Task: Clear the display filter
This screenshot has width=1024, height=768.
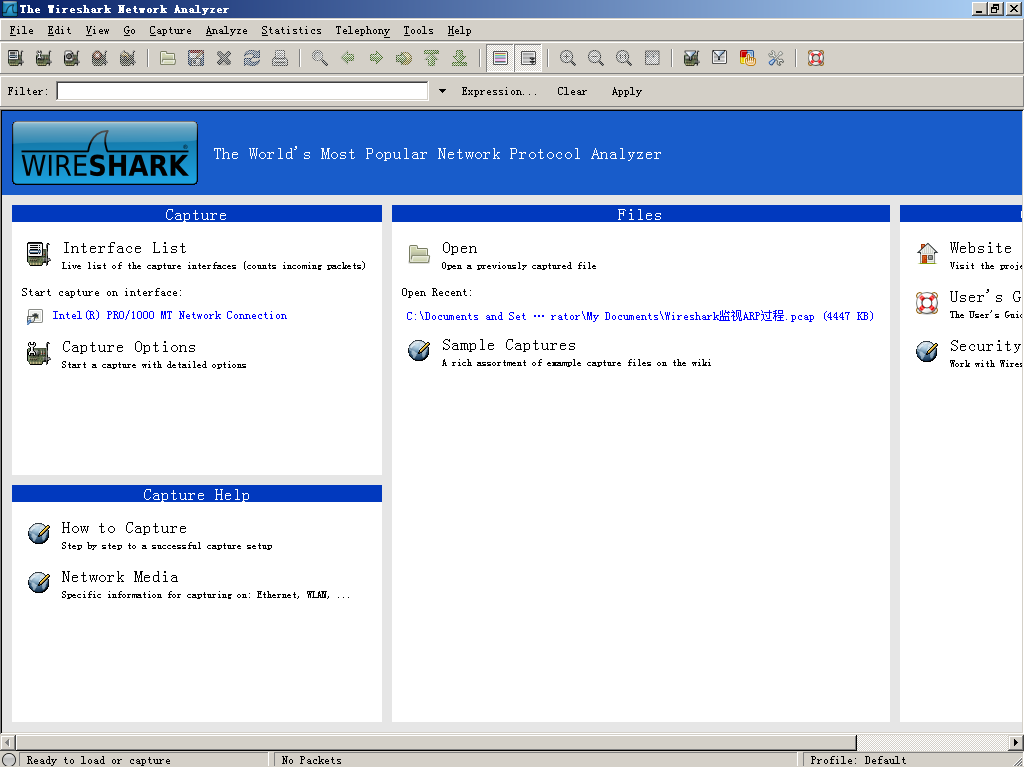Action: click(572, 91)
